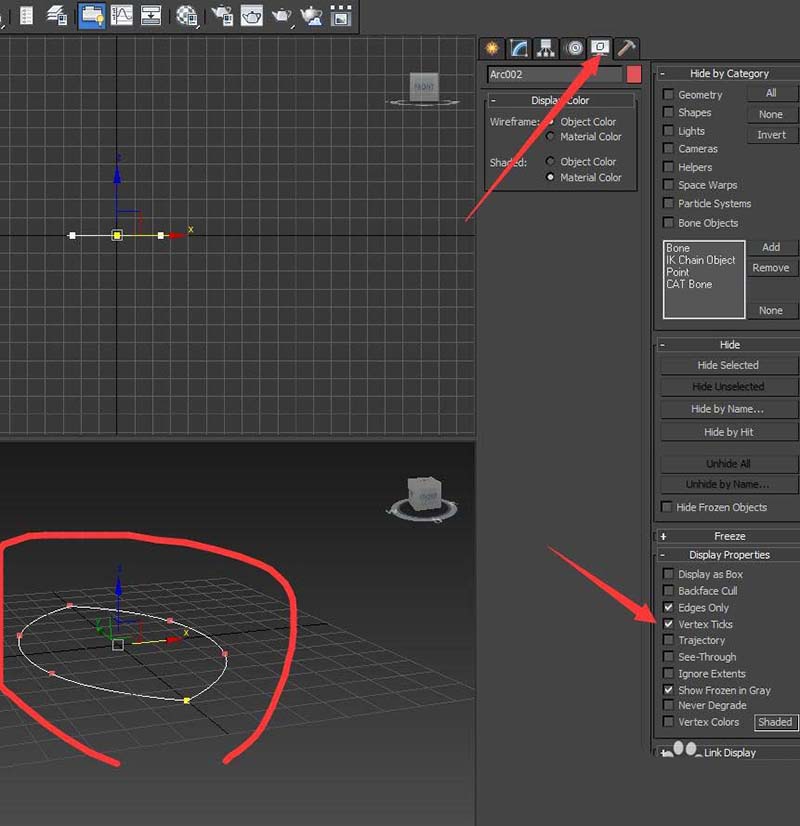Open the Utilities hammer tab
Image resolution: width=800 pixels, height=826 pixels.
click(626, 48)
